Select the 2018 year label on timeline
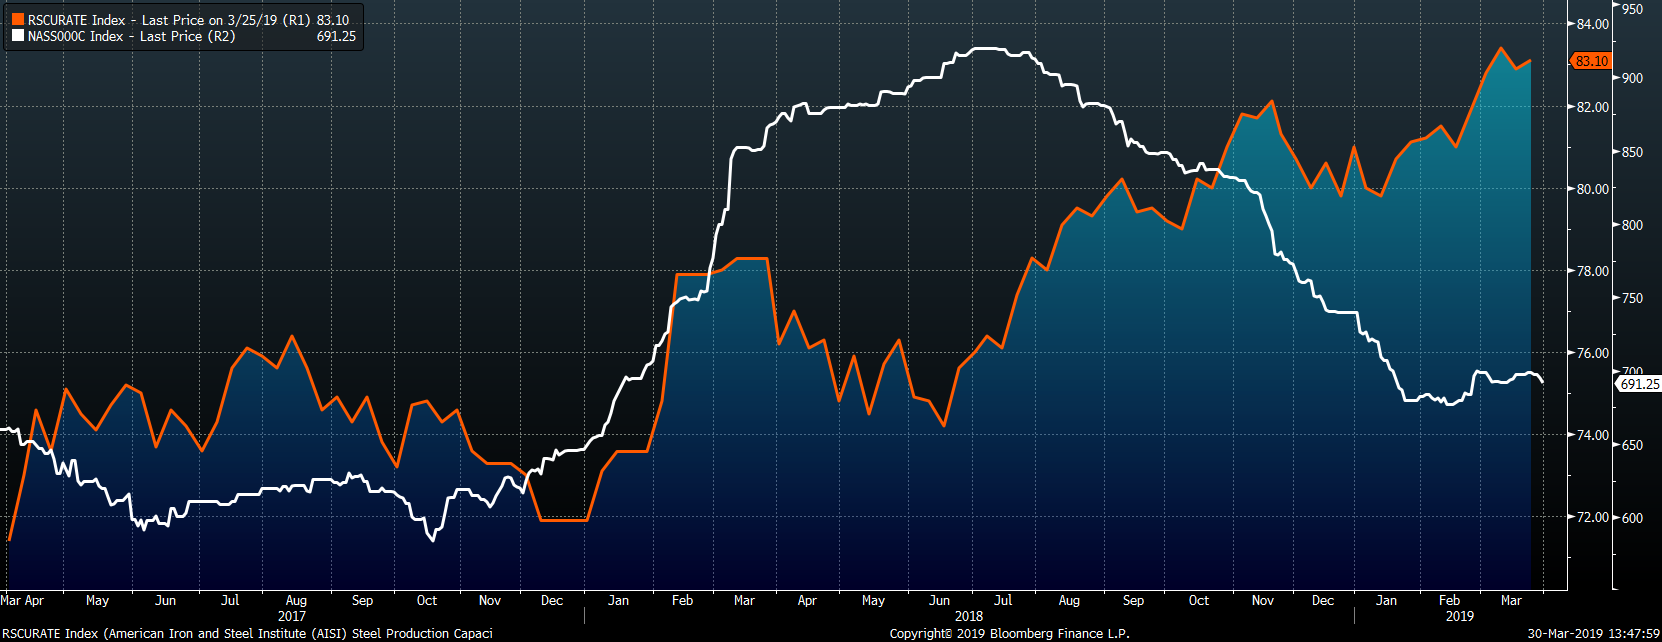The image size is (1662, 642). pyautogui.click(x=968, y=616)
